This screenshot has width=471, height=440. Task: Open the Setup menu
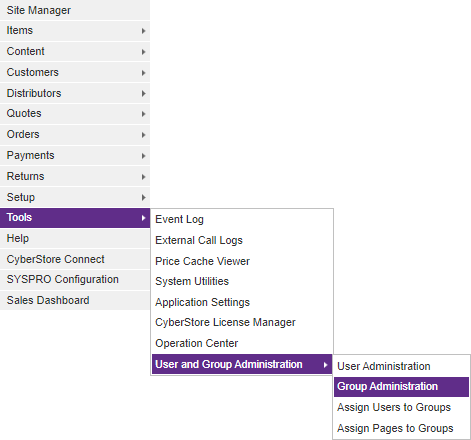(x=75, y=197)
